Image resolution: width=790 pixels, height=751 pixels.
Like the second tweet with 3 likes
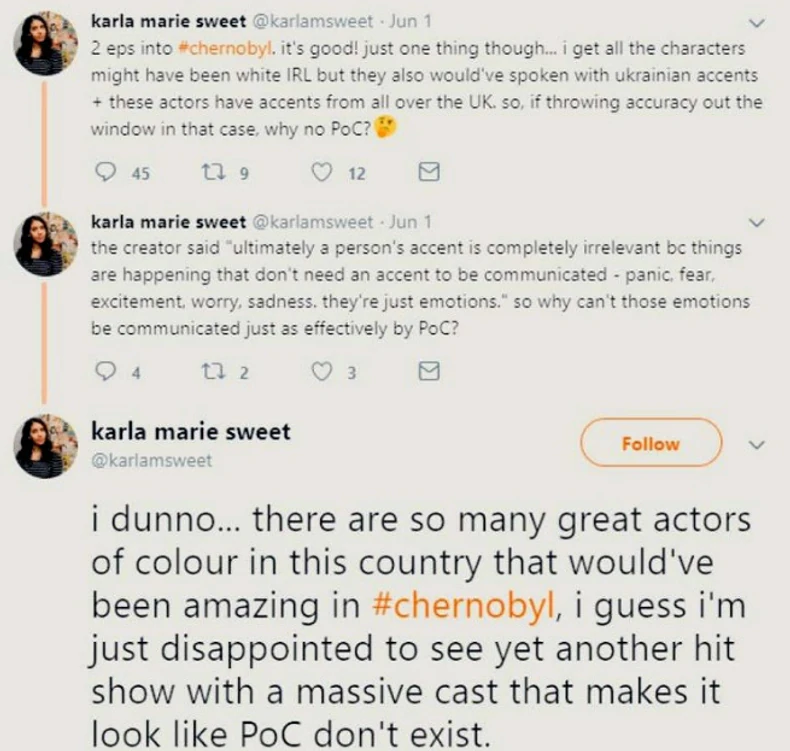pos(322,372)
